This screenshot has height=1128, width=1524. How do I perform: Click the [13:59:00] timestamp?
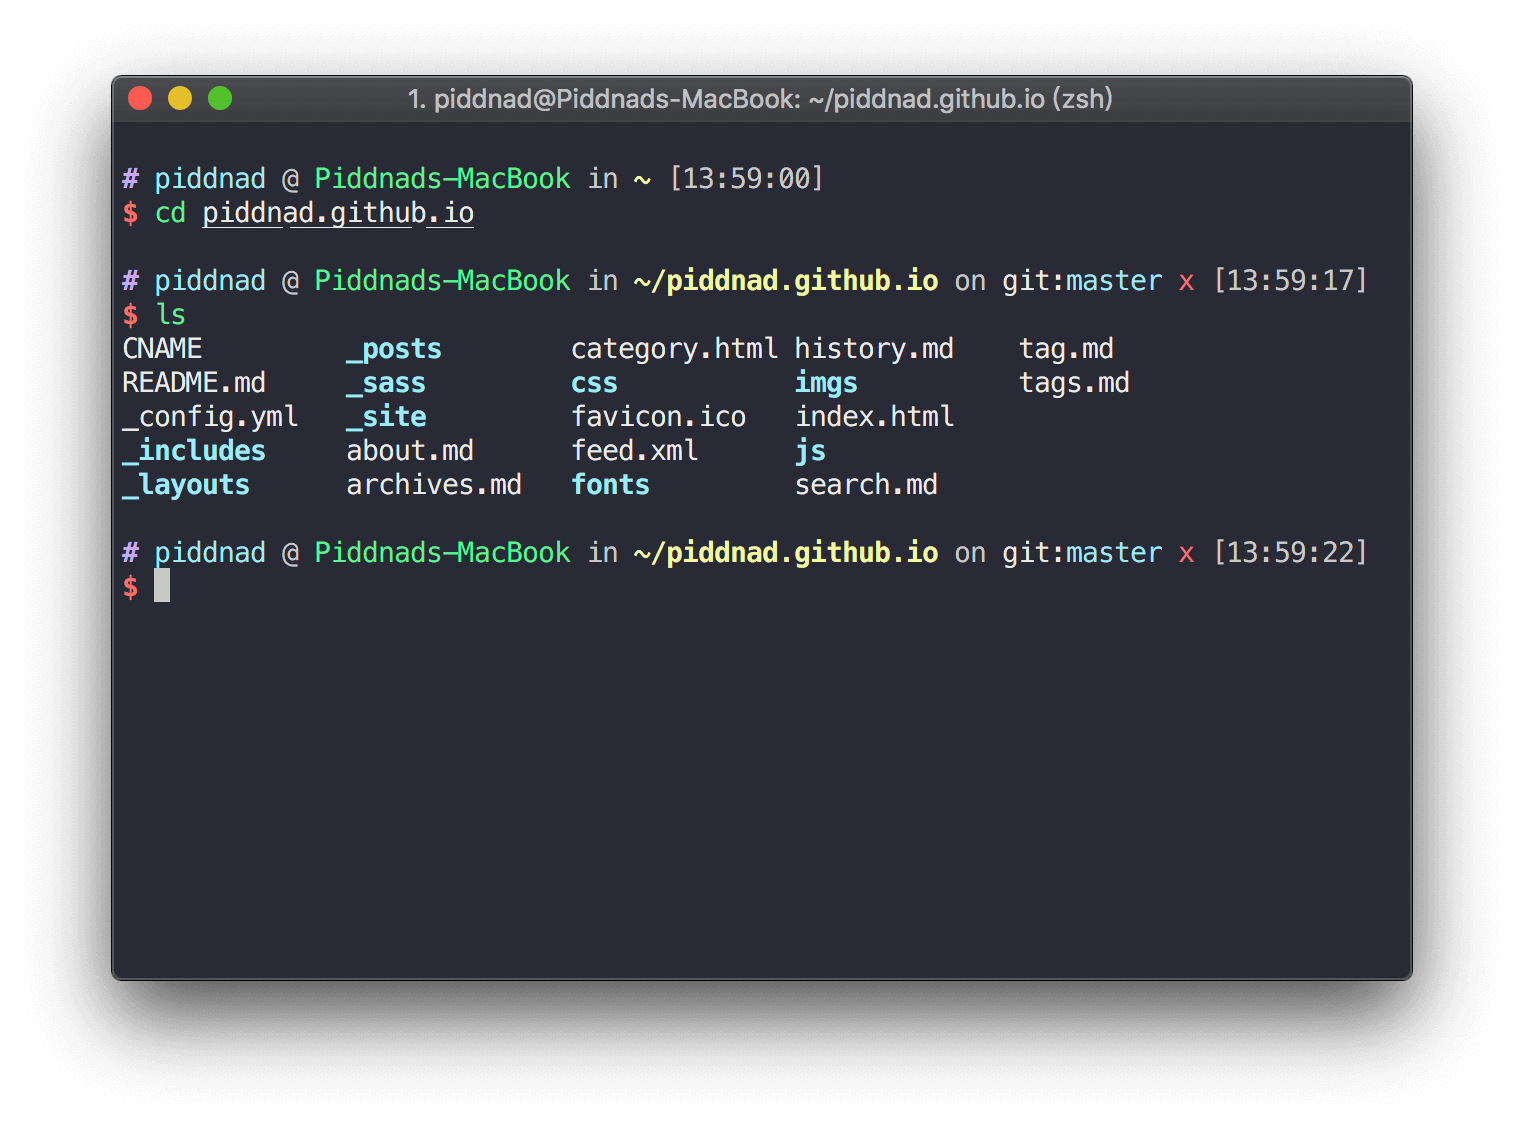(x=746, y=179)
